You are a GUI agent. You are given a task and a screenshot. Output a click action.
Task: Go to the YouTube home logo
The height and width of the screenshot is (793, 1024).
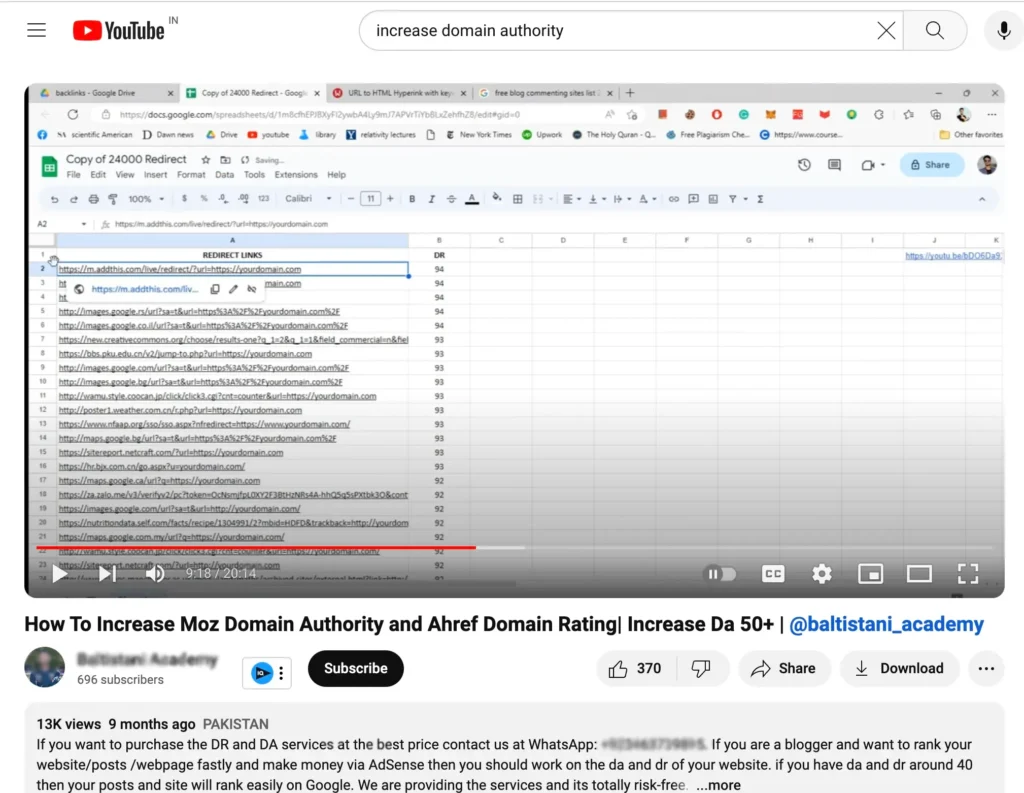pos(118,30)
